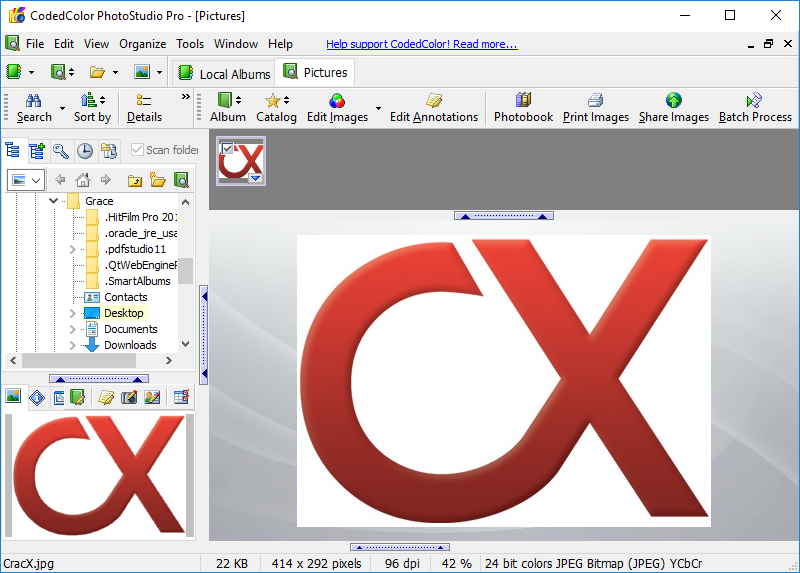Image resolution: width=800 pixels, height=573 pixels.
Task: Click splitter handle above preview icon tabs
Action: pyautogui.click(x=99, y=379)
